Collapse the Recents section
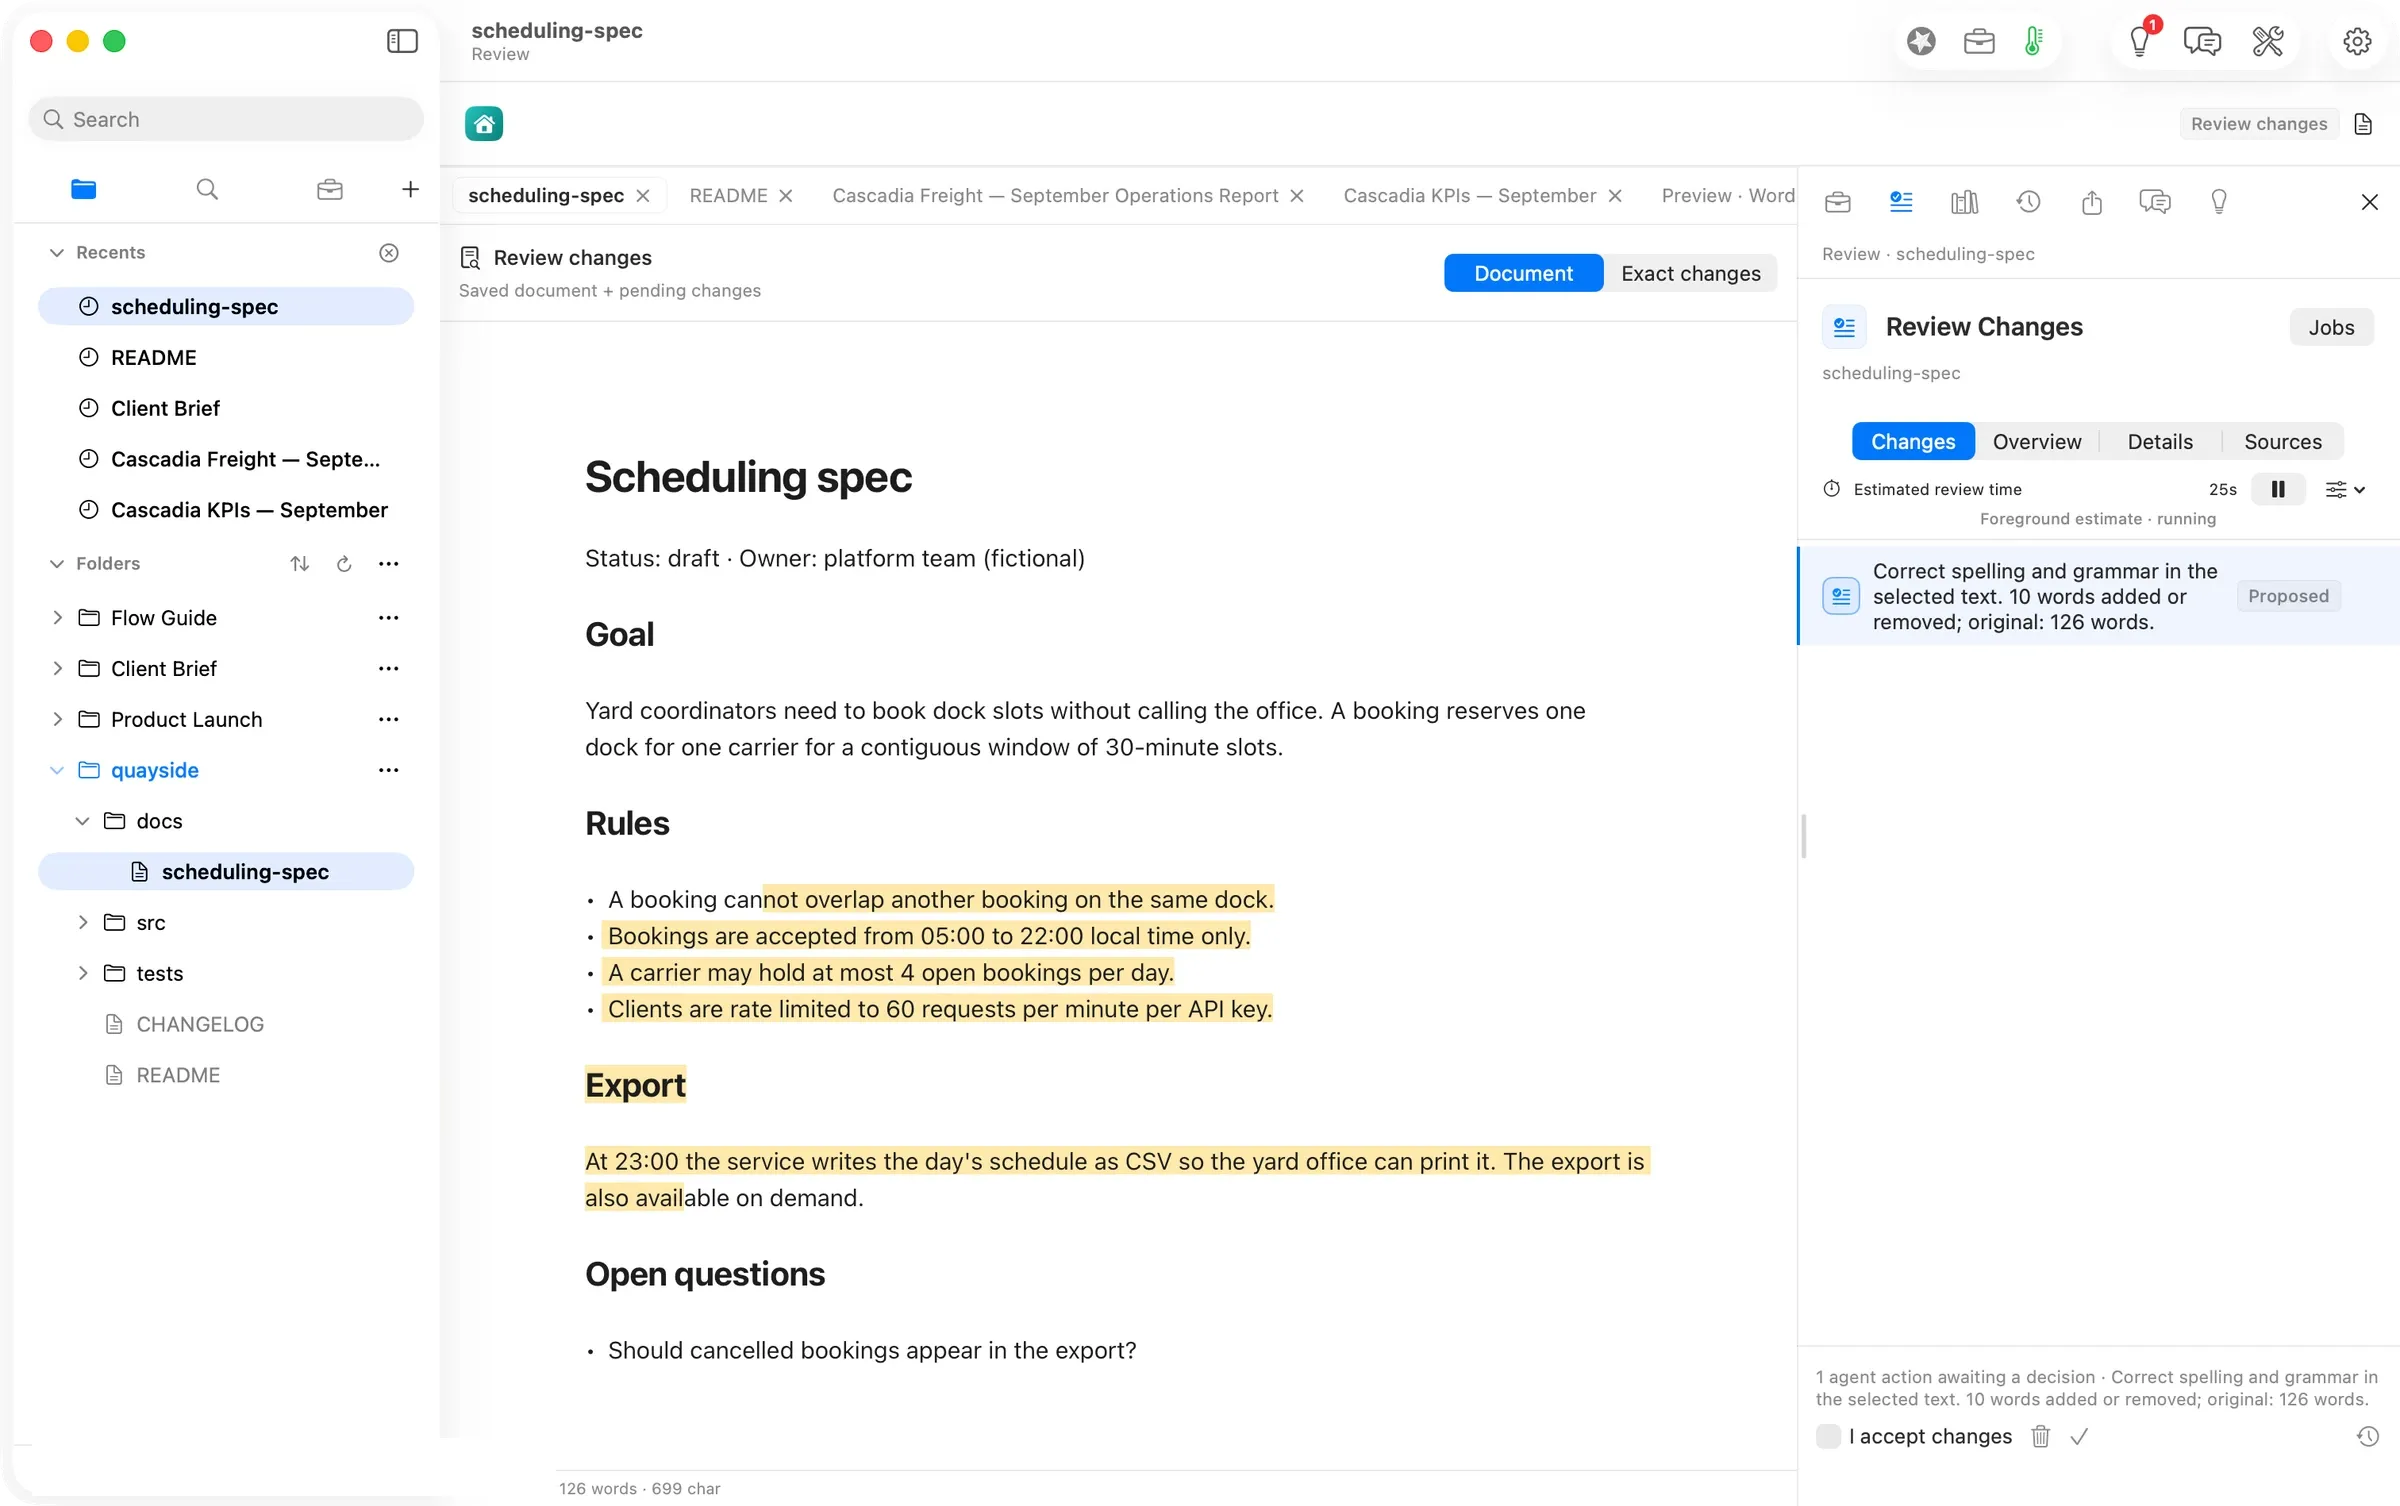2400x1506 pixels. (57, 252)
